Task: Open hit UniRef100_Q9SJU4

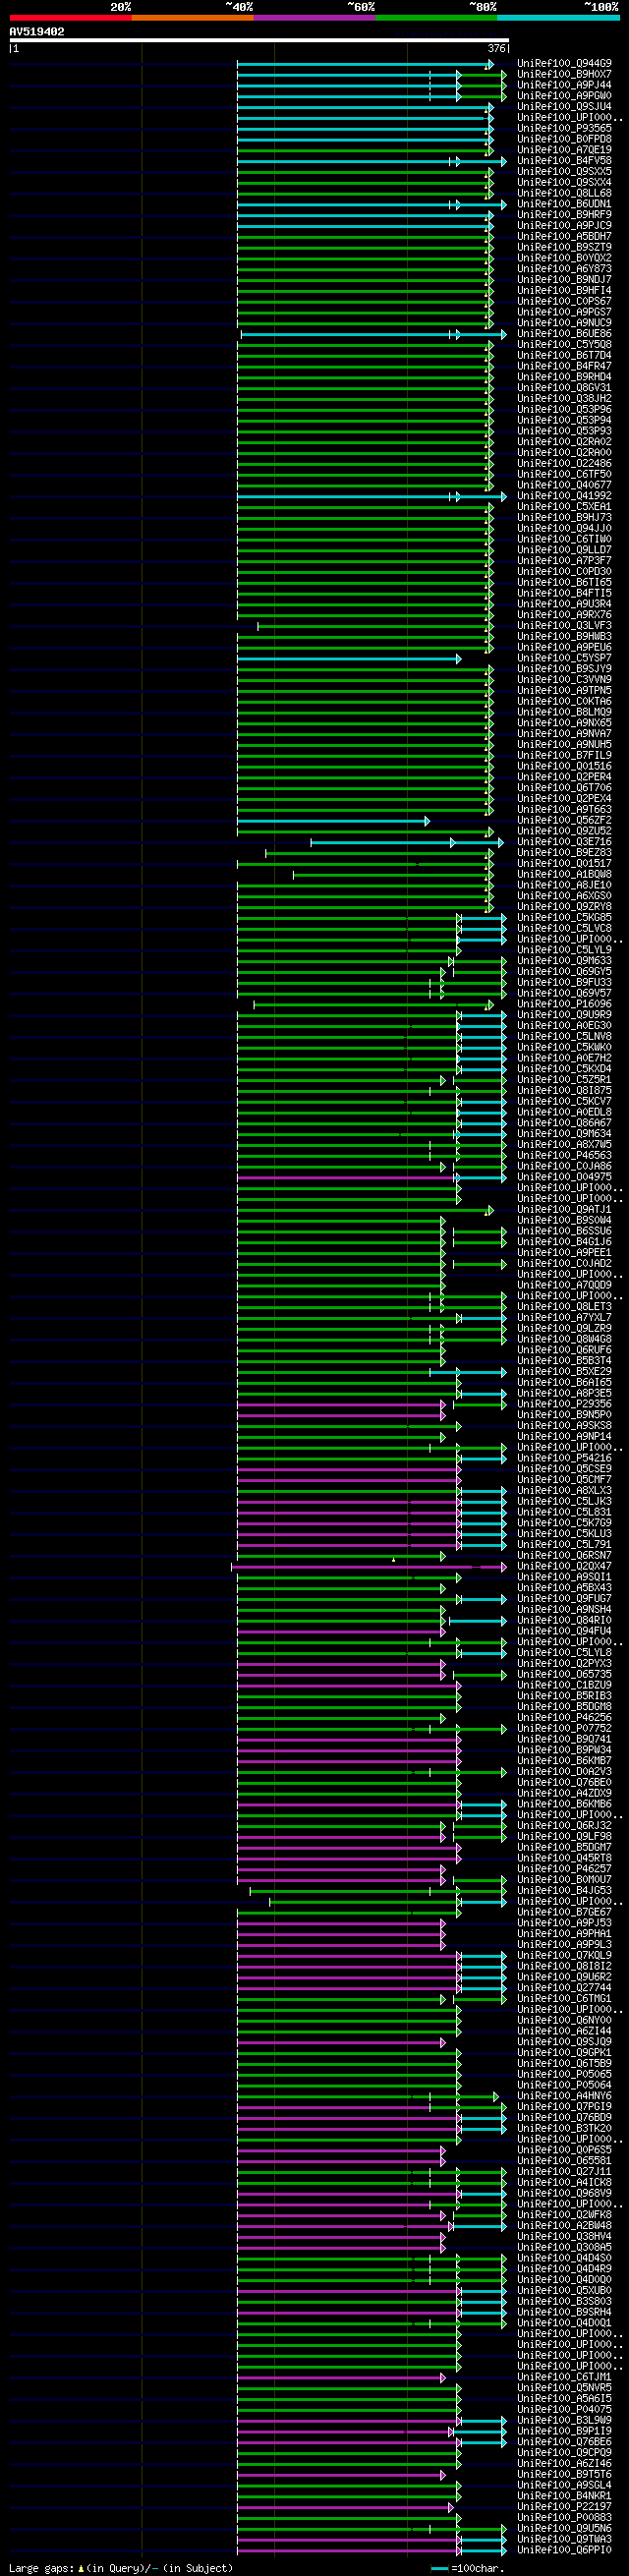Action: tap(564, 107)
